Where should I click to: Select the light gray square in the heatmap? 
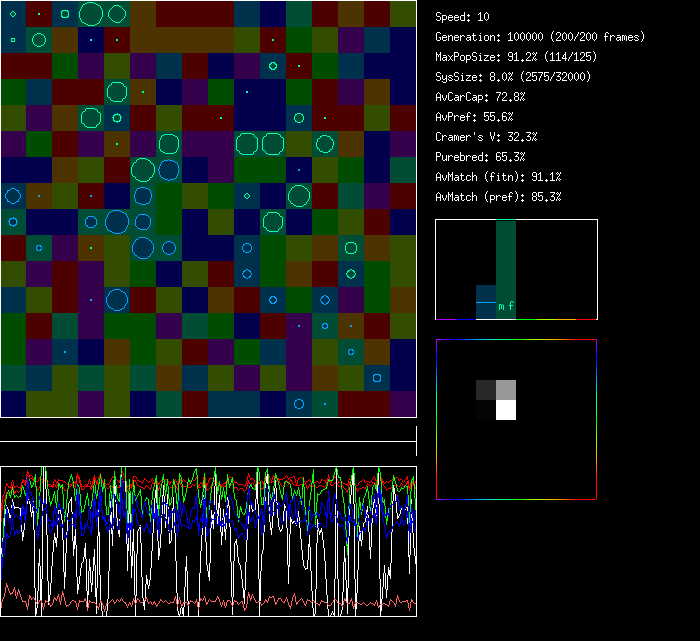click(x=506, y=389)
